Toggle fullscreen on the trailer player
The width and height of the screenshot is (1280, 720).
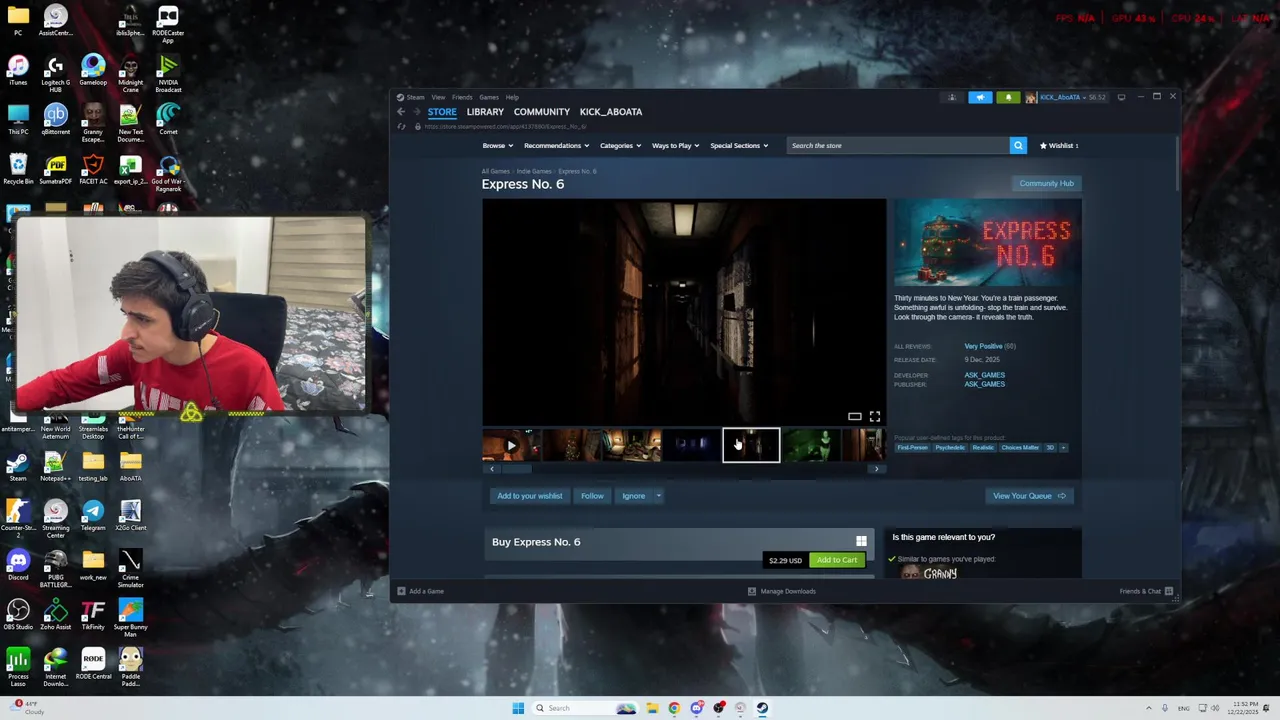875,417
